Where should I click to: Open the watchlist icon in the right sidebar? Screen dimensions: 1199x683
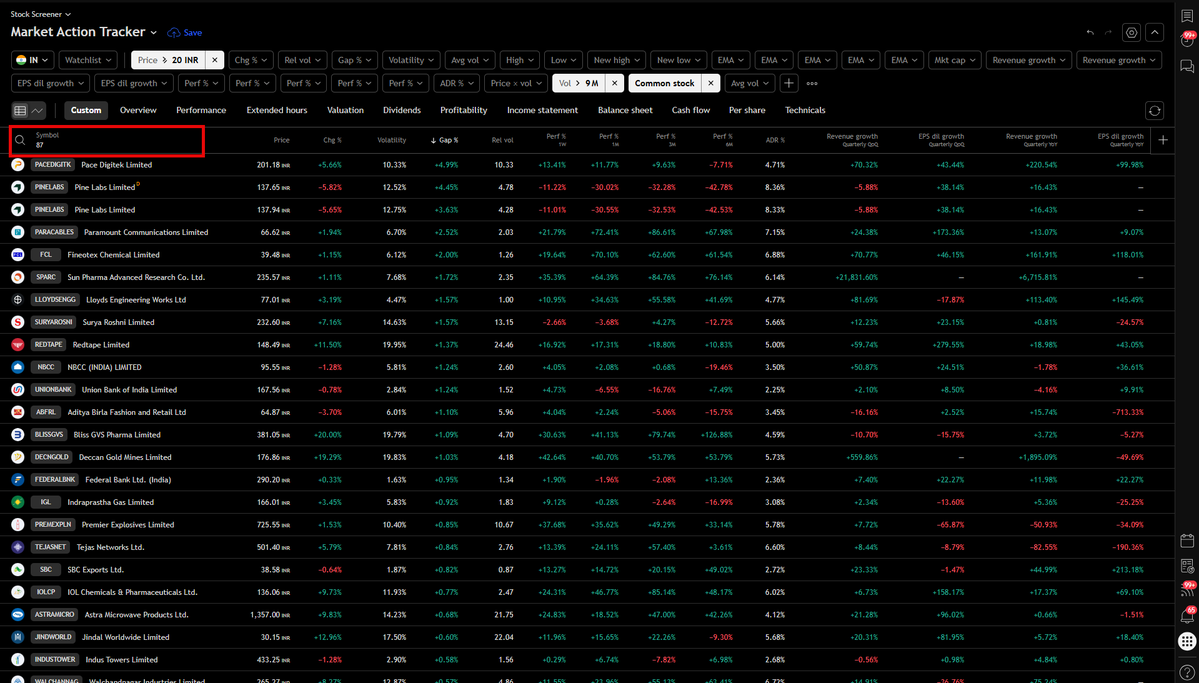coord(1187,15)
